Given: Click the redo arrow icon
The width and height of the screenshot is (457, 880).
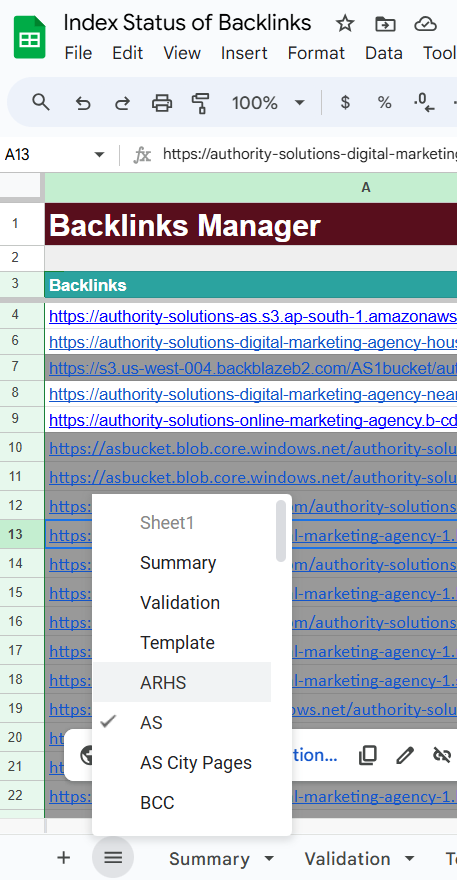Looking at the screenshot, I should coord(122,103).
